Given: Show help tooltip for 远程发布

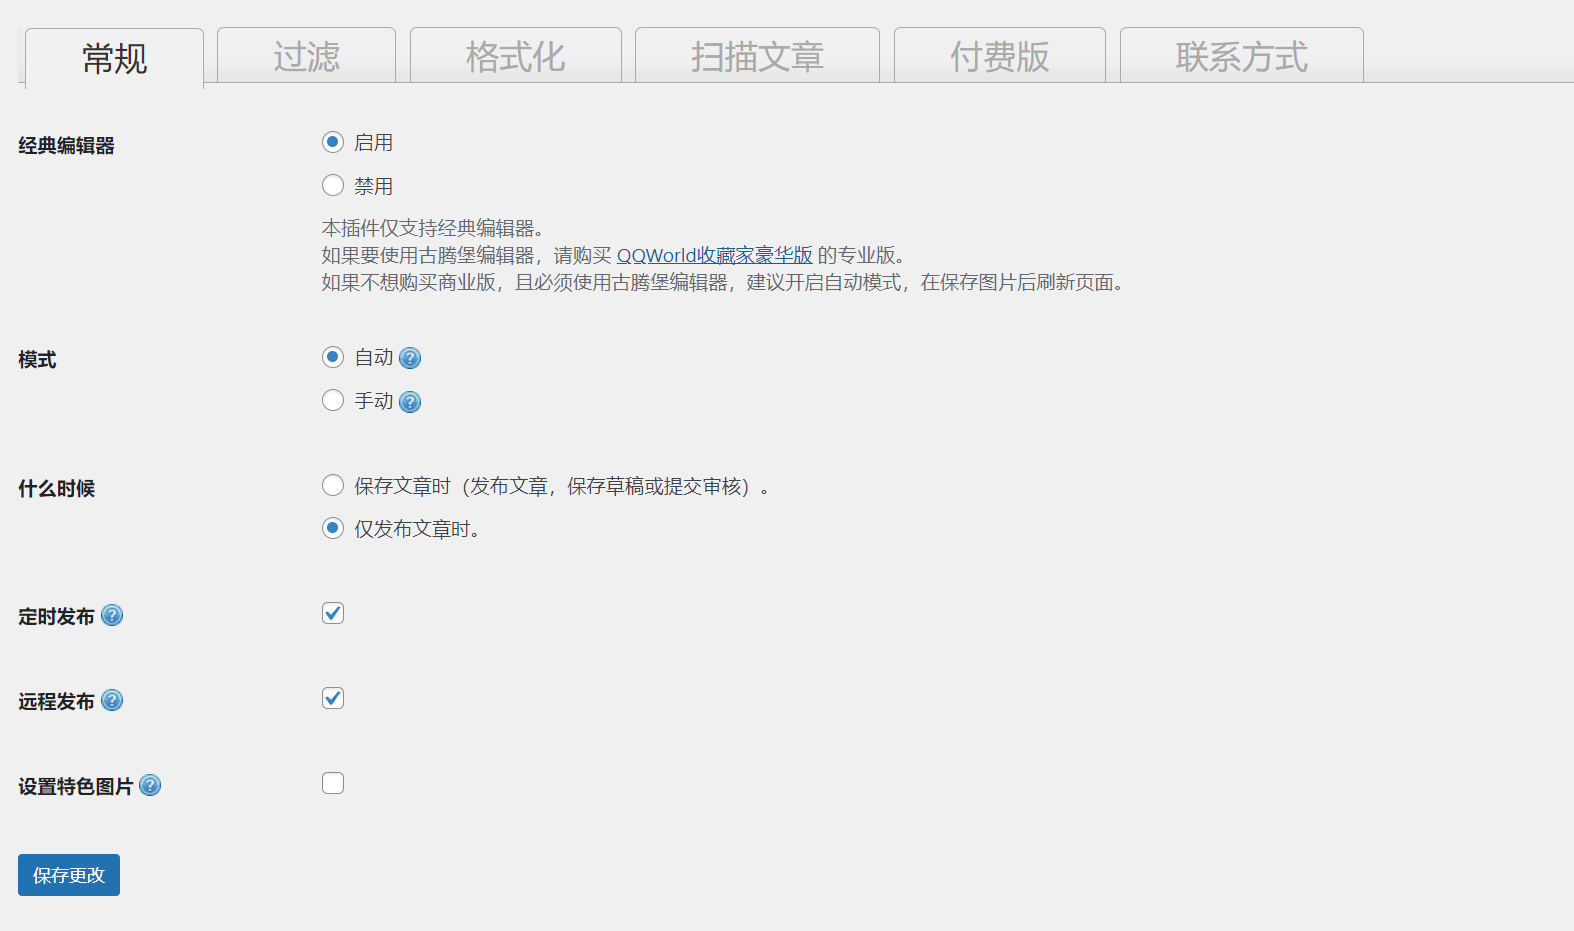Looking at the screenshot, I should (112, 700).
